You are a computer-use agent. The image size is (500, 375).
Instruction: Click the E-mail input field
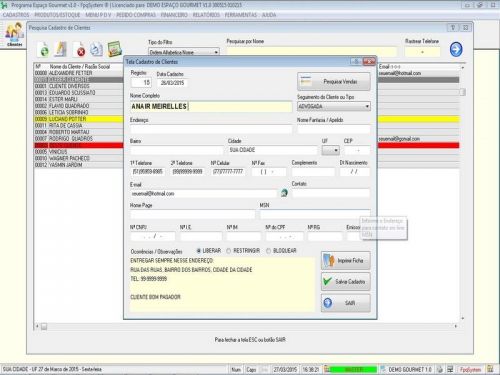(204, 193)
